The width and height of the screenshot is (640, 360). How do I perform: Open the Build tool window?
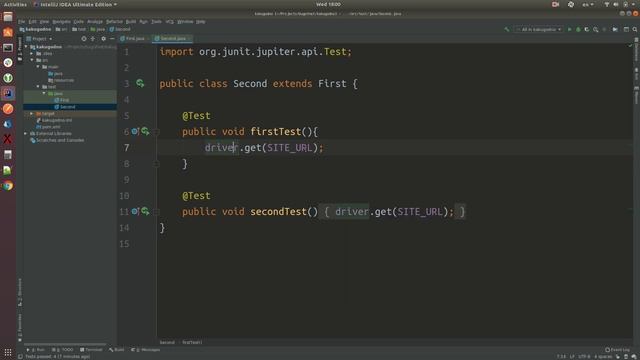click(x=117, y=350)
